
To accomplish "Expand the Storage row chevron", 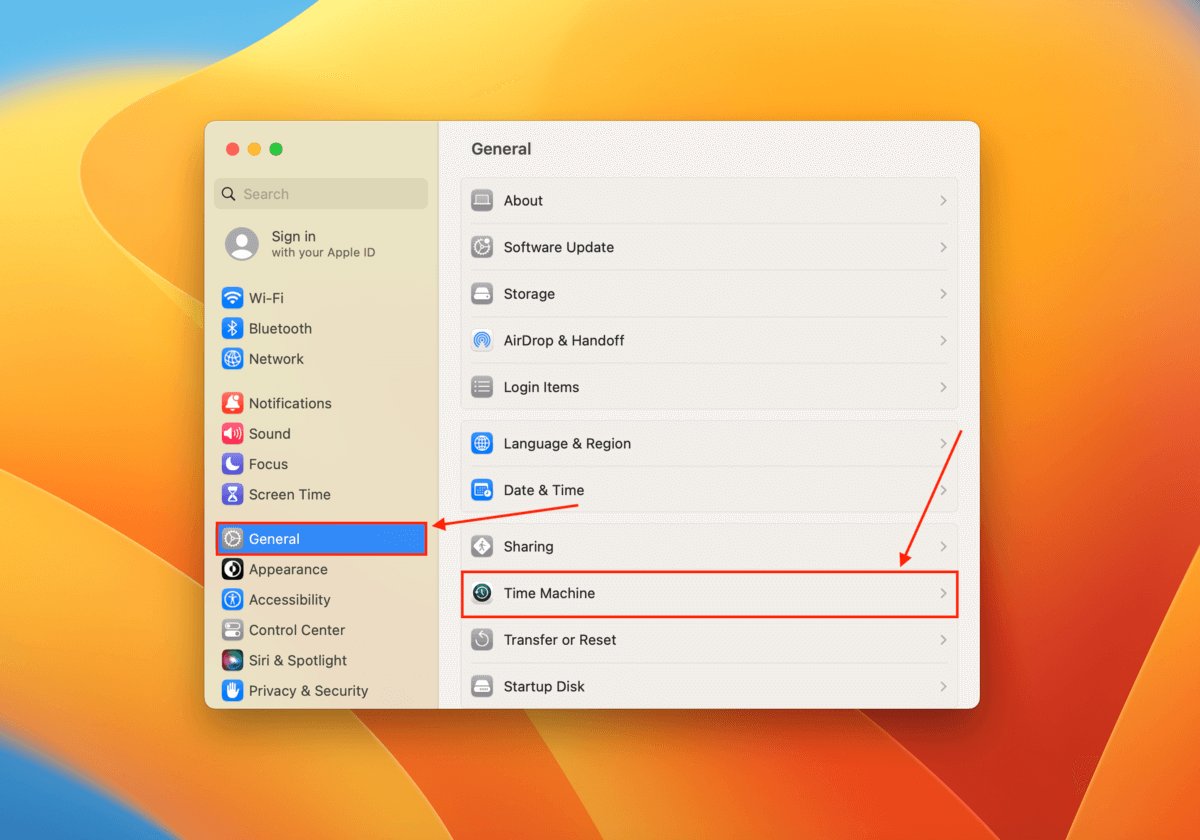I will click(x=943, y=294).
